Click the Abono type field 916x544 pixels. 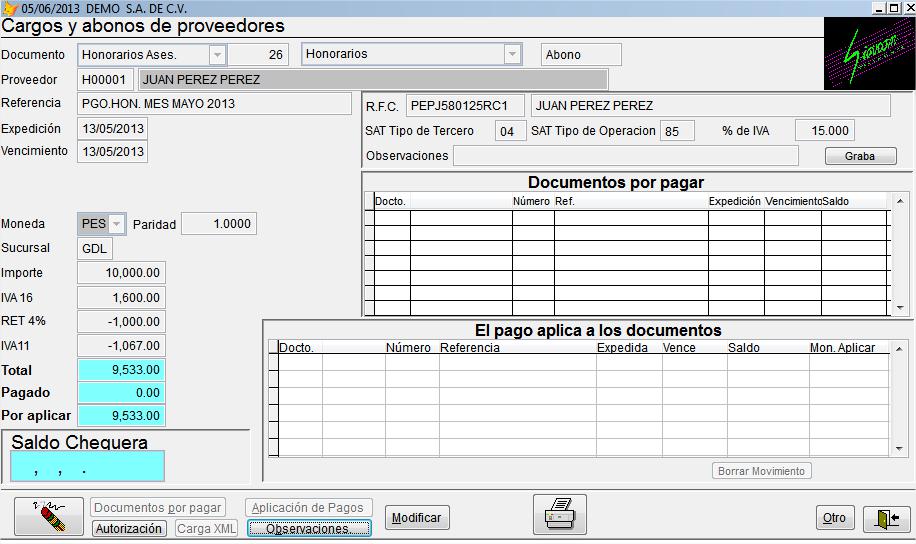[x=581, y=55]
